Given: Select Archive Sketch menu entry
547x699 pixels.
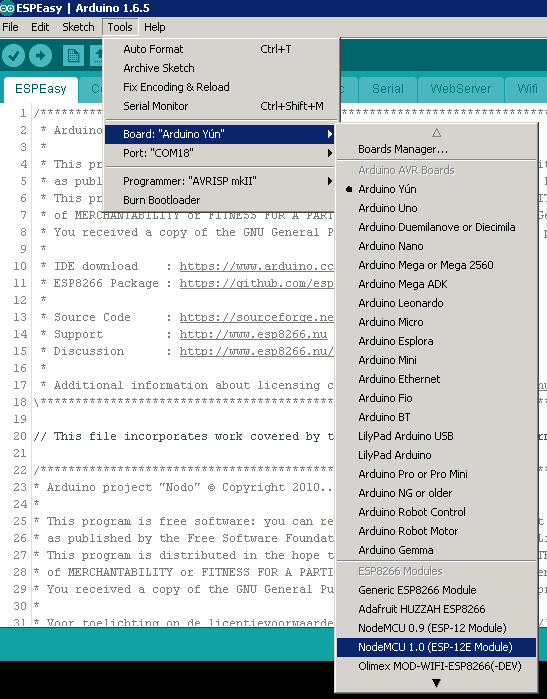Looking at the screenshot, I should (219, 68).
